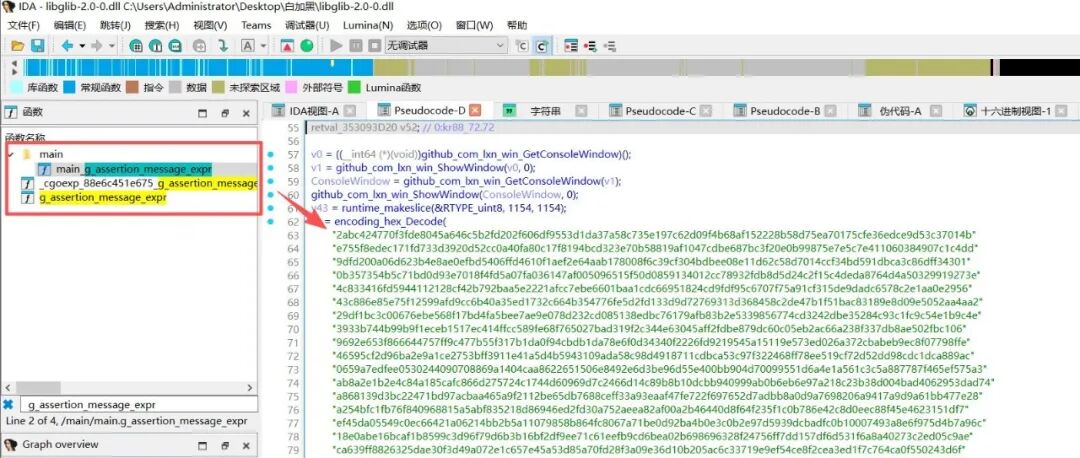
Task: Open the 文件(F) menu
Action: tap(23, 25)
